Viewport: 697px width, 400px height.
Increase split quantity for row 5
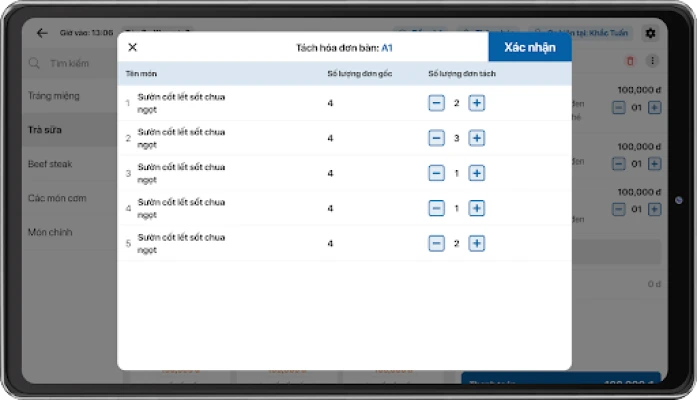point(477,243)
